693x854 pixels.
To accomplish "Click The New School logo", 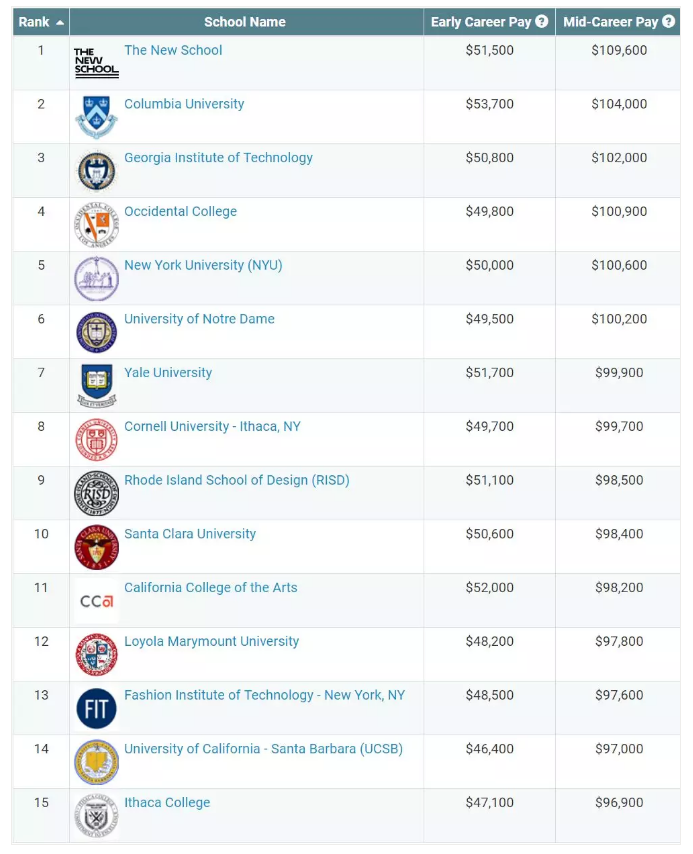I will coord(96,63).
